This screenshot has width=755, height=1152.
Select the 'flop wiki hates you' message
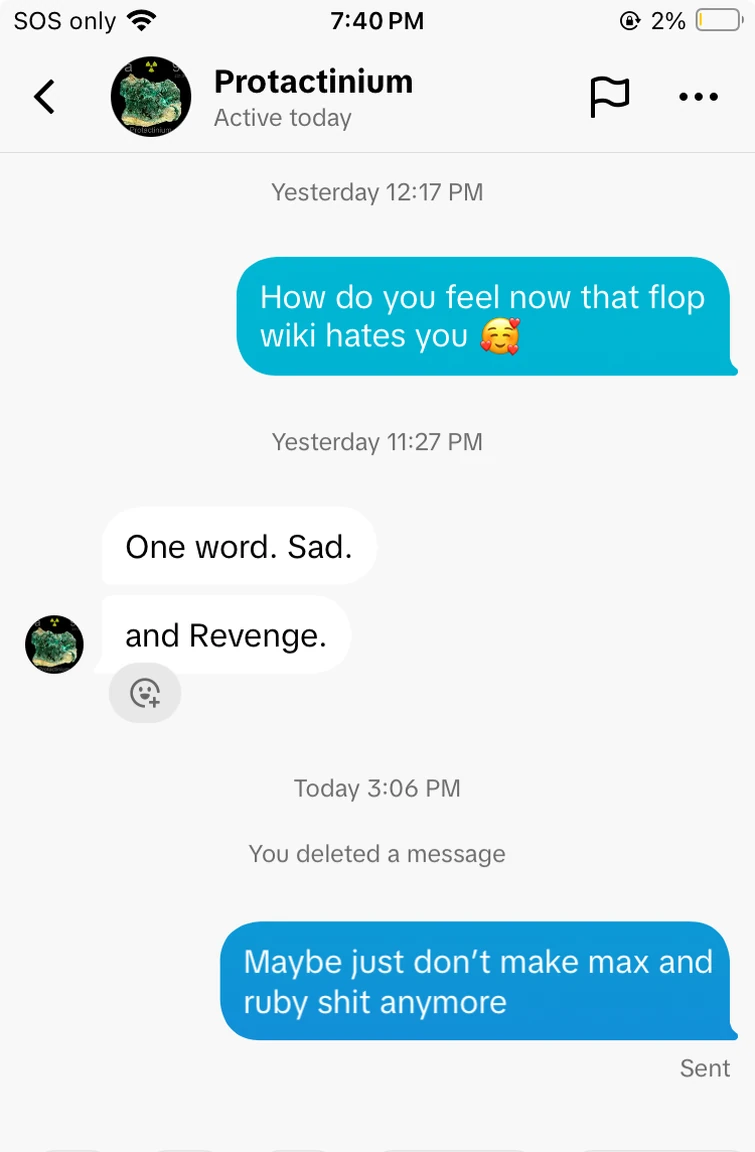tap(485, 316)
